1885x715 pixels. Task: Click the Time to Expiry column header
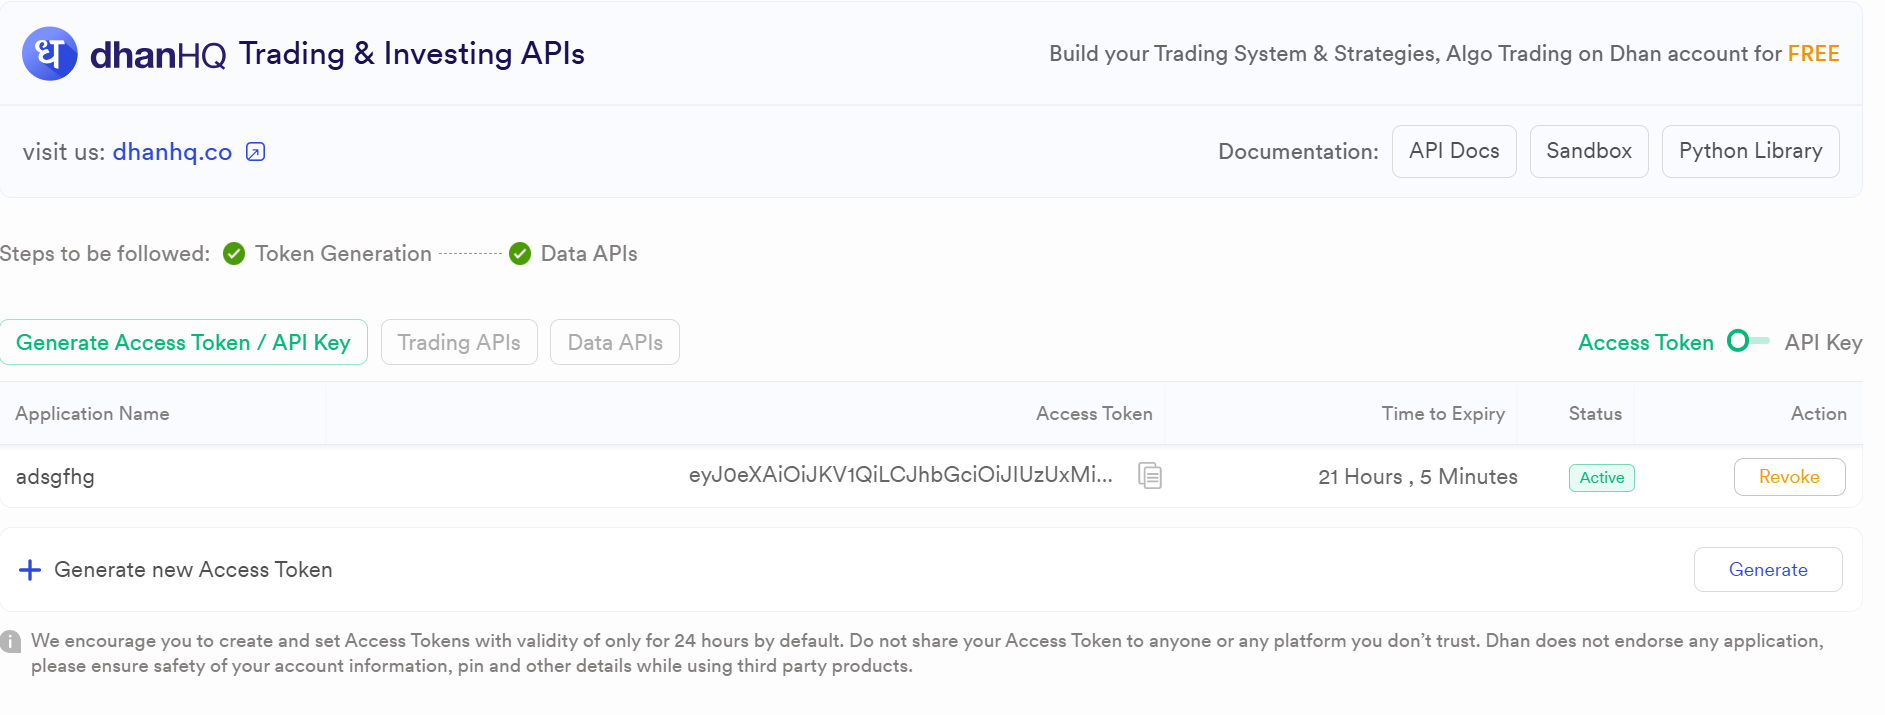[1443, 414]
